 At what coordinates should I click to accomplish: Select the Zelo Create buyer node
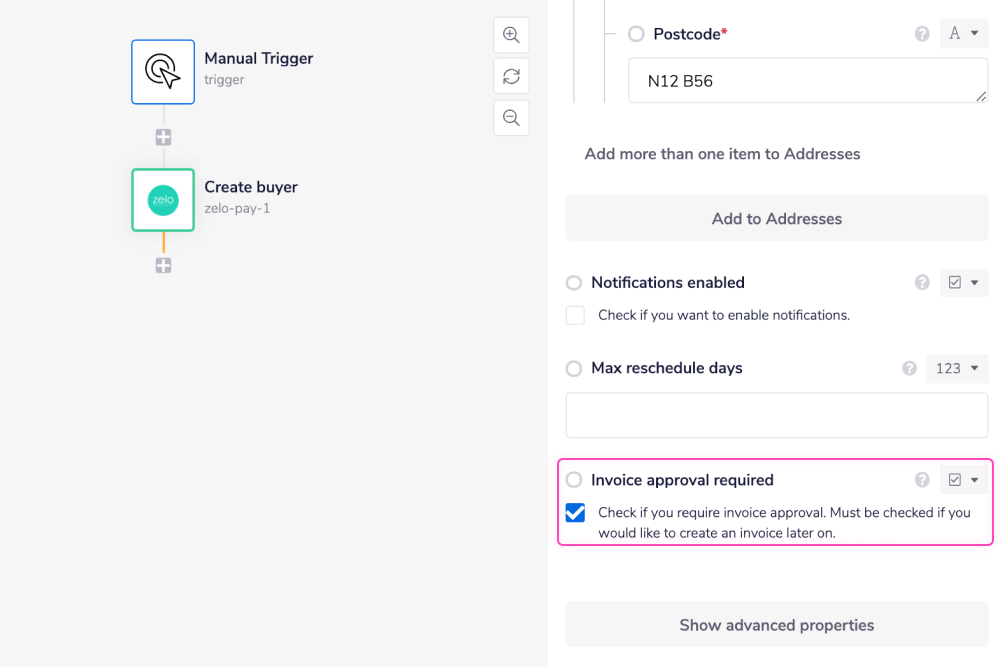click(163, 200)
